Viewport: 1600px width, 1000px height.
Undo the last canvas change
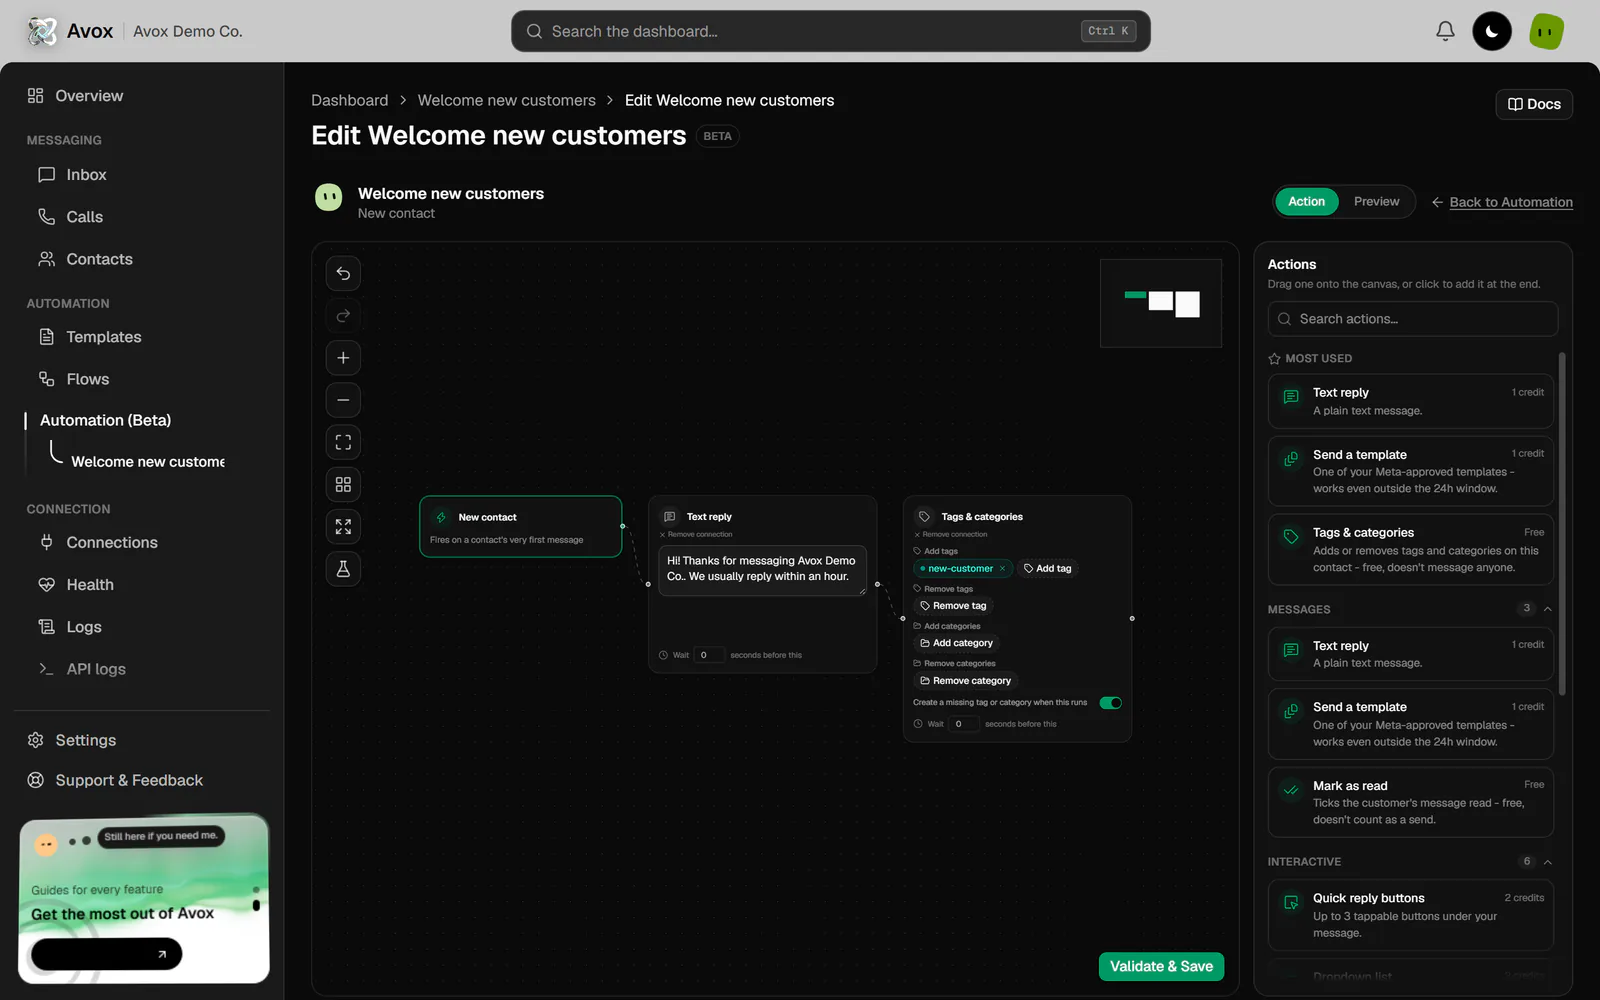coord(343,273)
